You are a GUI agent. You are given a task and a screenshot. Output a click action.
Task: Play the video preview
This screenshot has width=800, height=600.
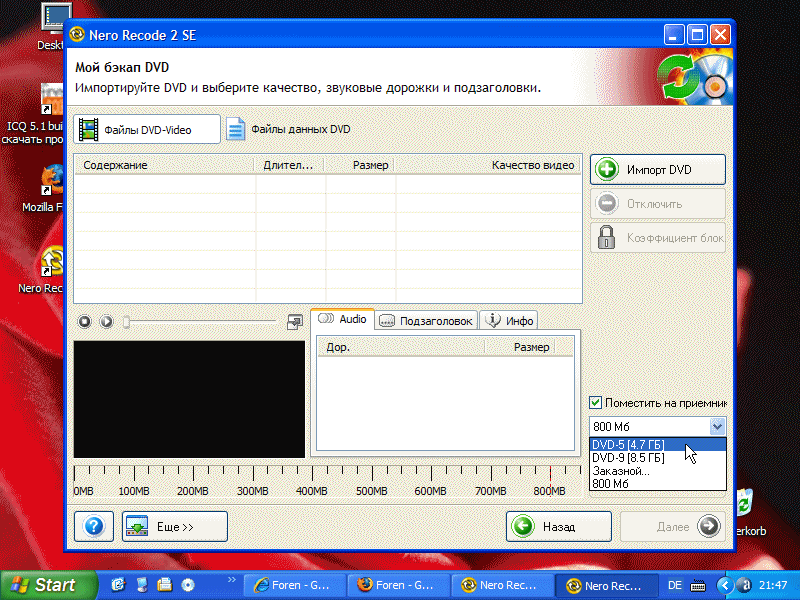point(106,321)
